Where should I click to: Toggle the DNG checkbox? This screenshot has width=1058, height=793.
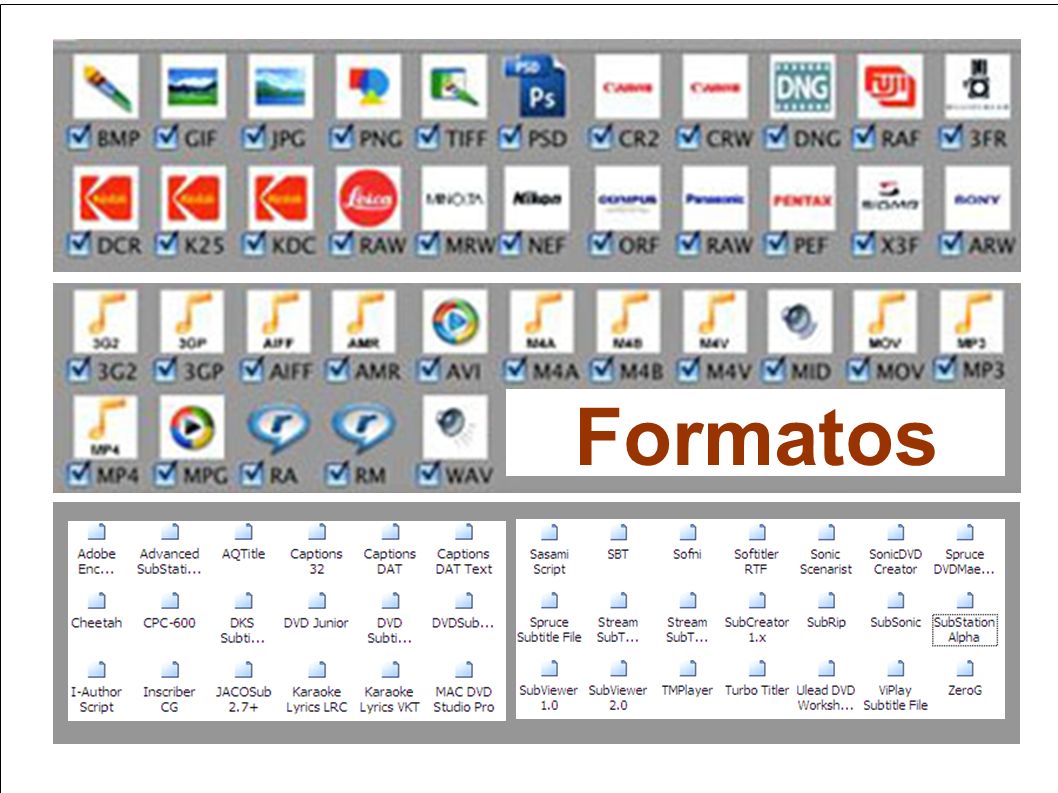tap(777, 138)
